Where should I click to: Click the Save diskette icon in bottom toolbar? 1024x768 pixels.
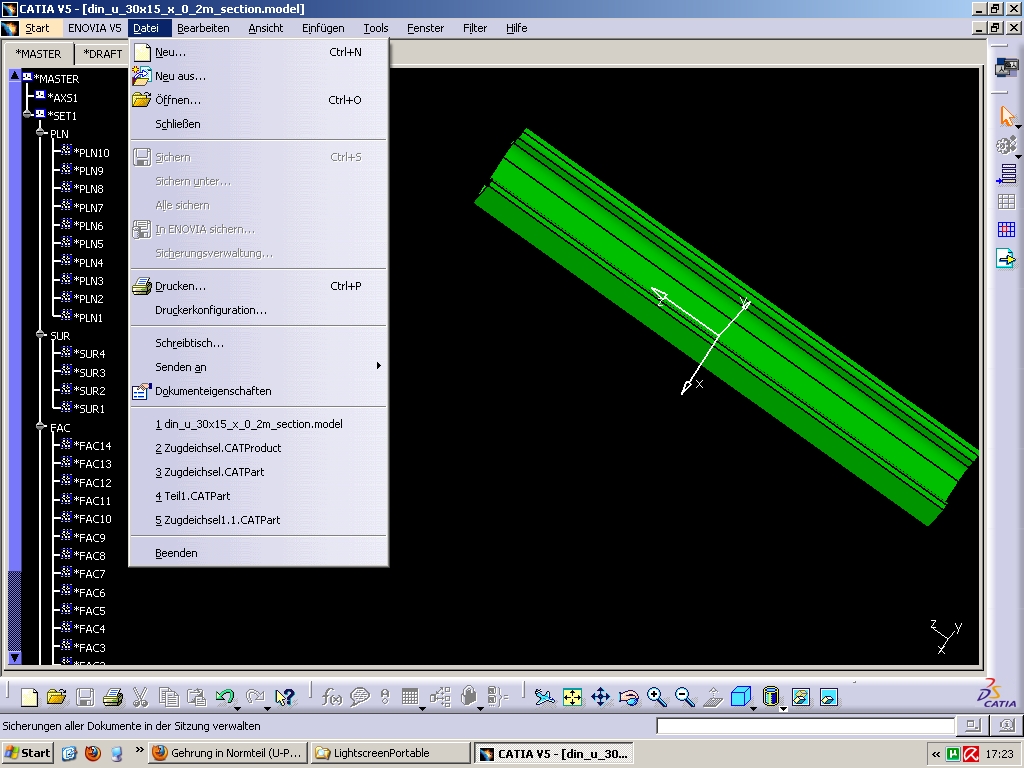[85, 697]
